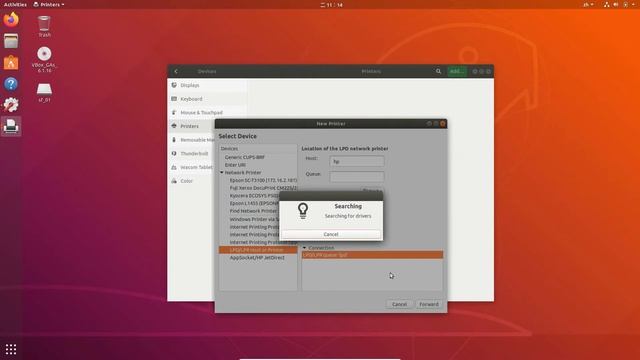Go back using the Settings back arrow
The width and height of the screenshot is (640, 360).
coord(176,71)
